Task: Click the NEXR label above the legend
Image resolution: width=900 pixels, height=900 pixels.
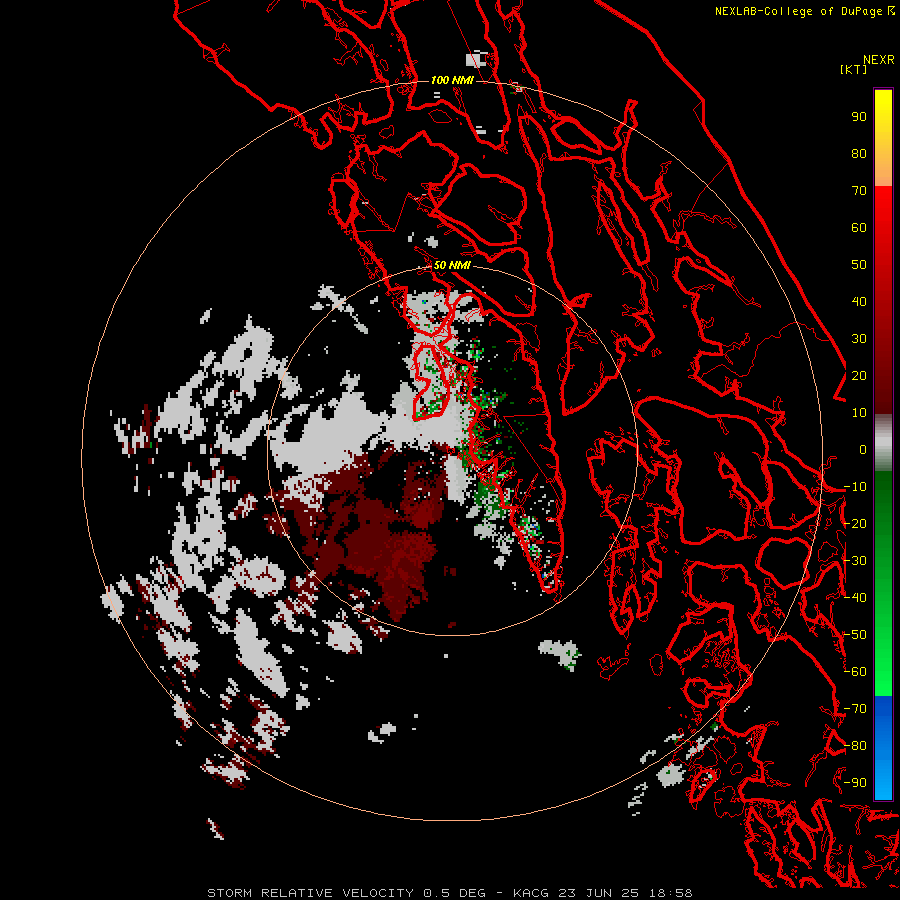Action: (x=879, y=60)
